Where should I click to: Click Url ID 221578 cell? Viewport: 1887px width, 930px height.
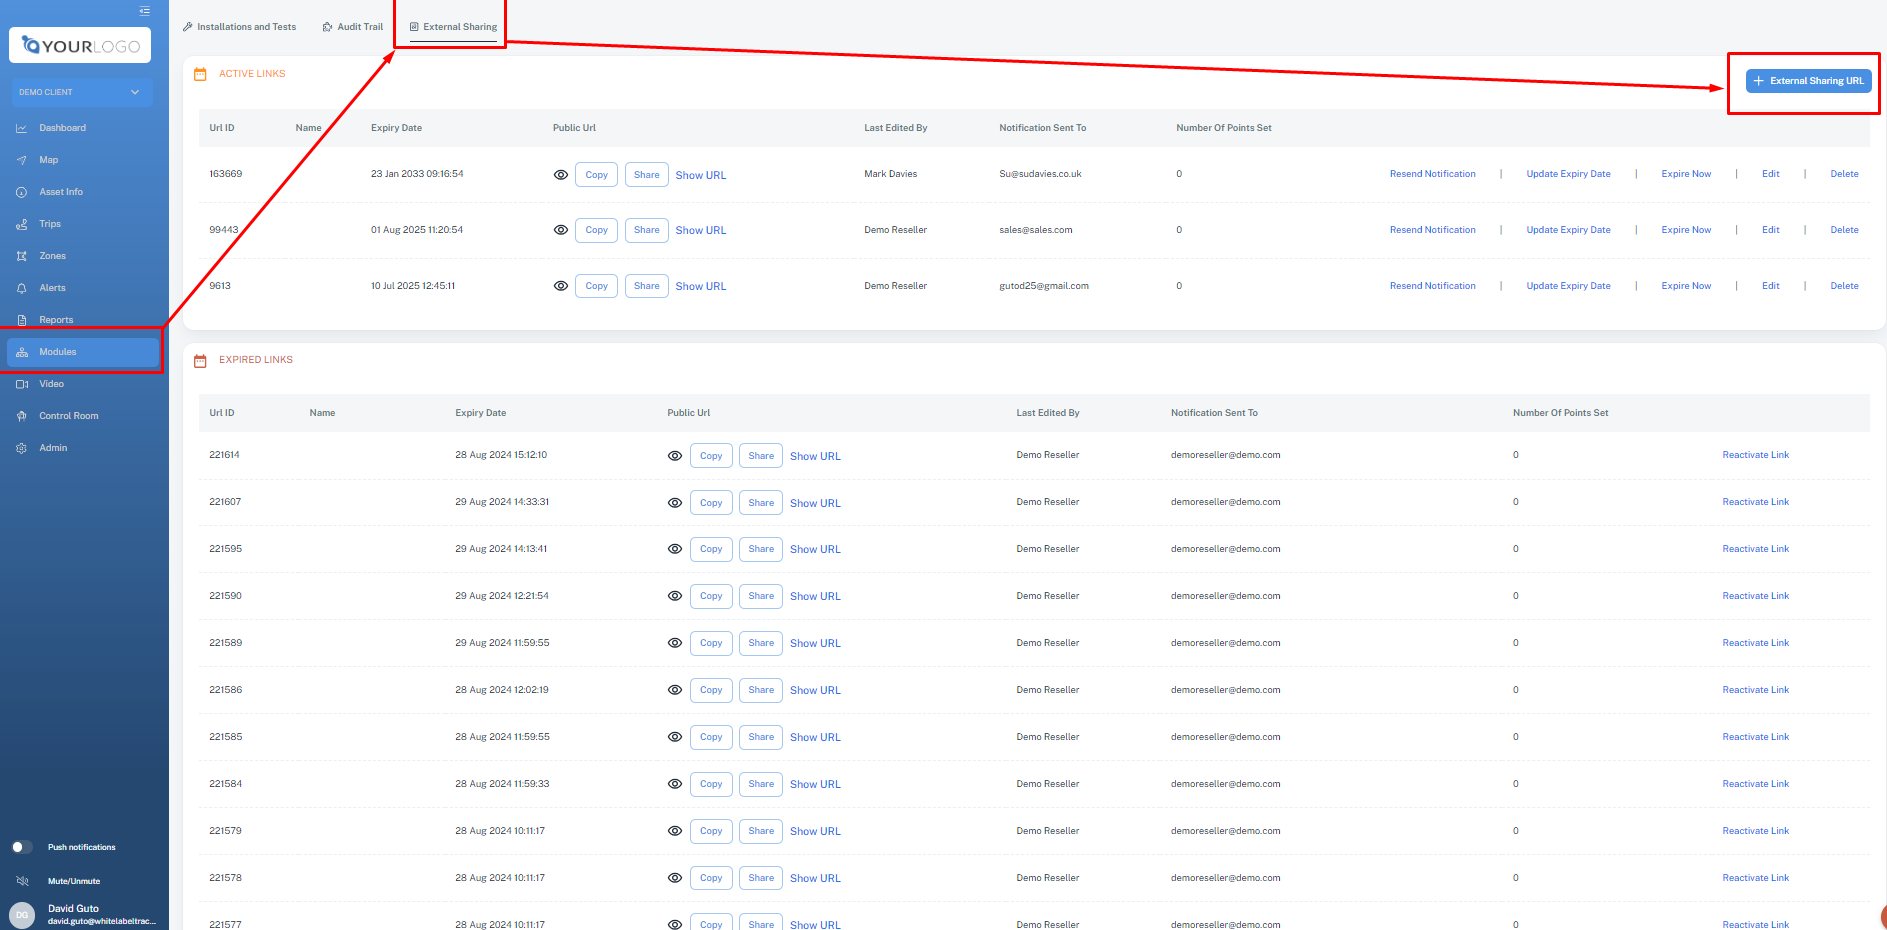click(x=225, y=878)
